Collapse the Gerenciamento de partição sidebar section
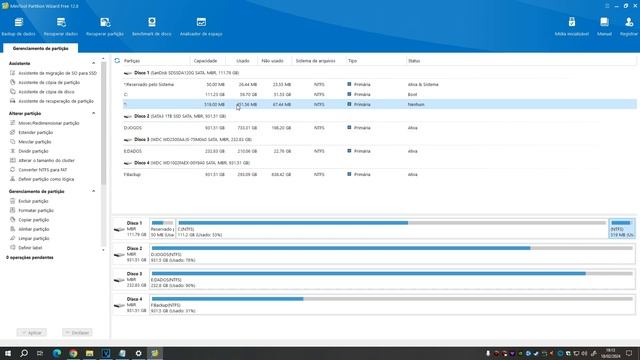 [93, 191]
